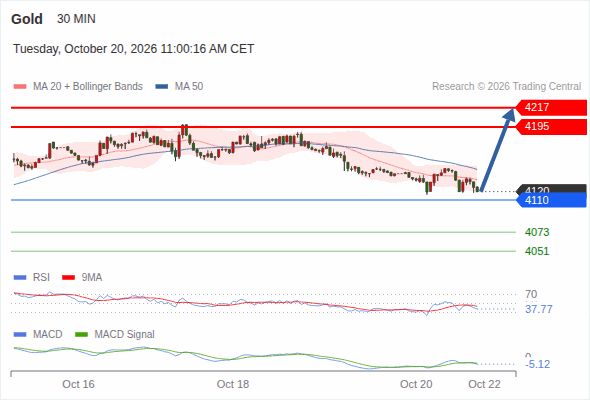Click the Research © 2026 Trading Central credit
590x400 pixels.
coord(506,87)
